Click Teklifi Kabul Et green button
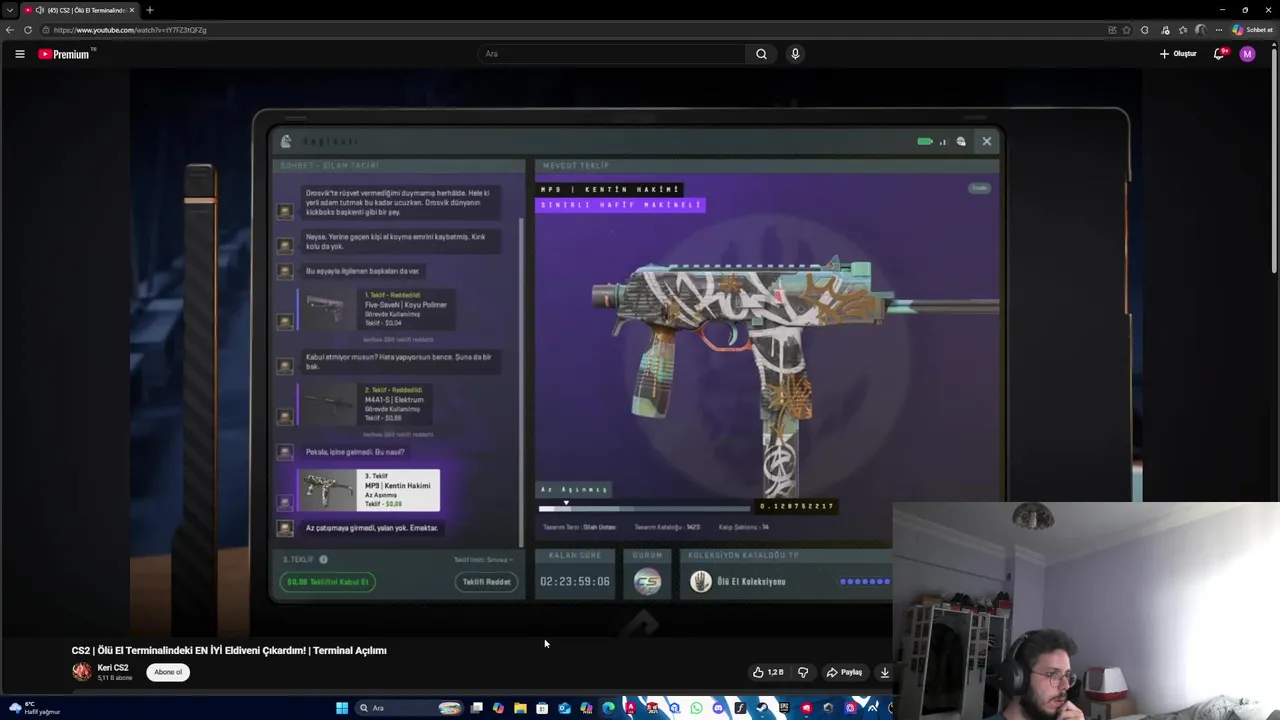Image resolution: width=1280 pixels, height=720 pixels. click(x=328, y=581)
